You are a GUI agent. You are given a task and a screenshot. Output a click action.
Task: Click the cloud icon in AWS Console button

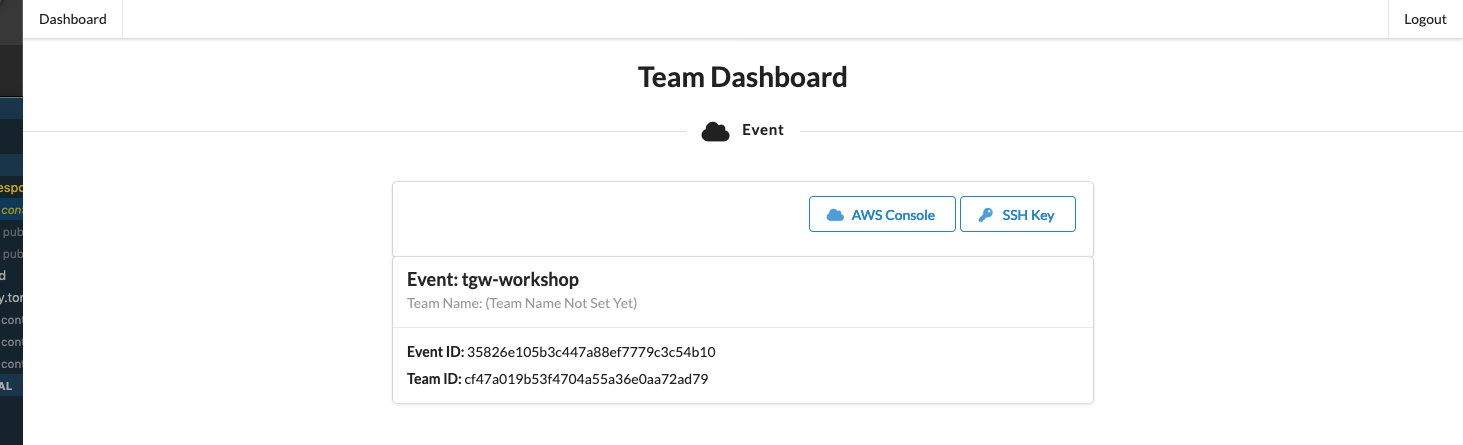tap(835, 215)
